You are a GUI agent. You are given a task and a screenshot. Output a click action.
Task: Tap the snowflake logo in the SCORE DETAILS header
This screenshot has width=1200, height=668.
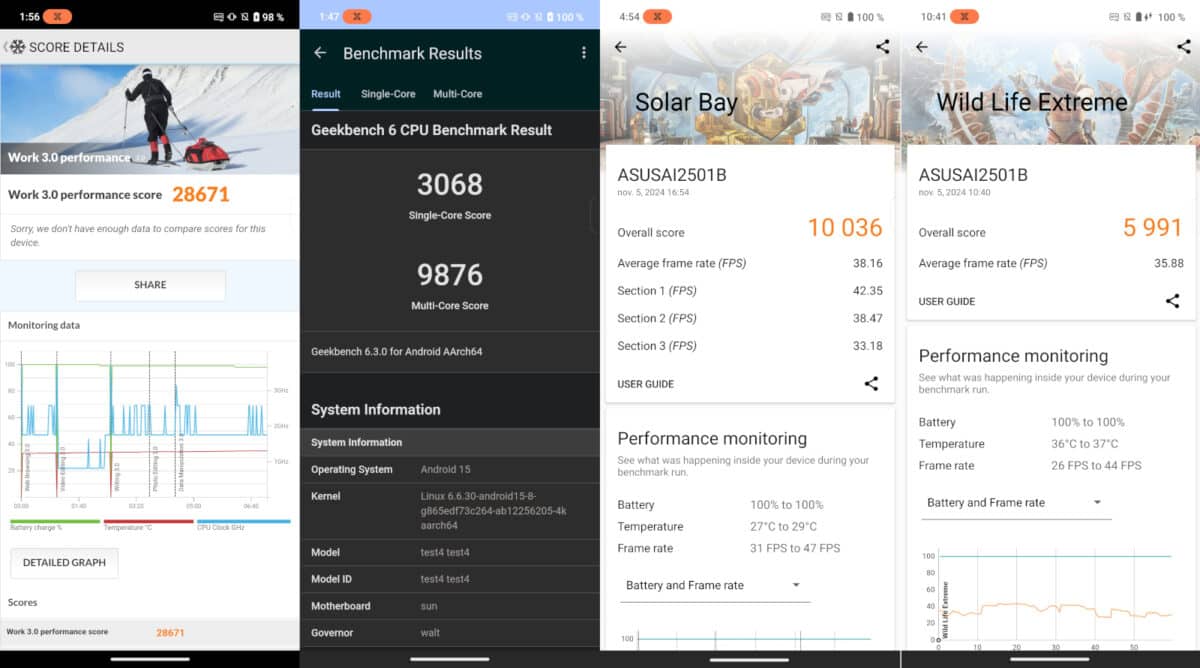18,47
